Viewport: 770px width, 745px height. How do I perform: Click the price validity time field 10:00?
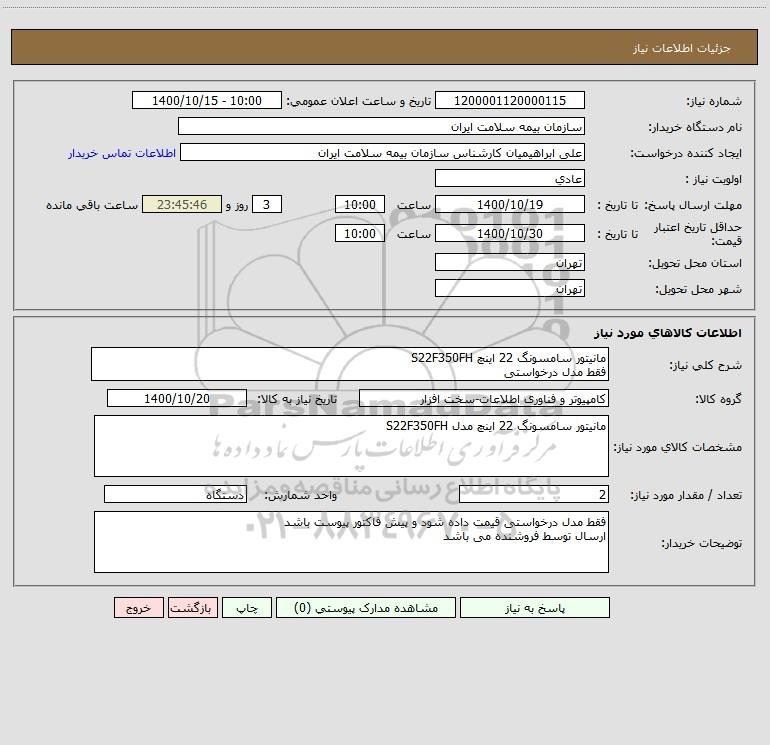(x=359, y=233)
